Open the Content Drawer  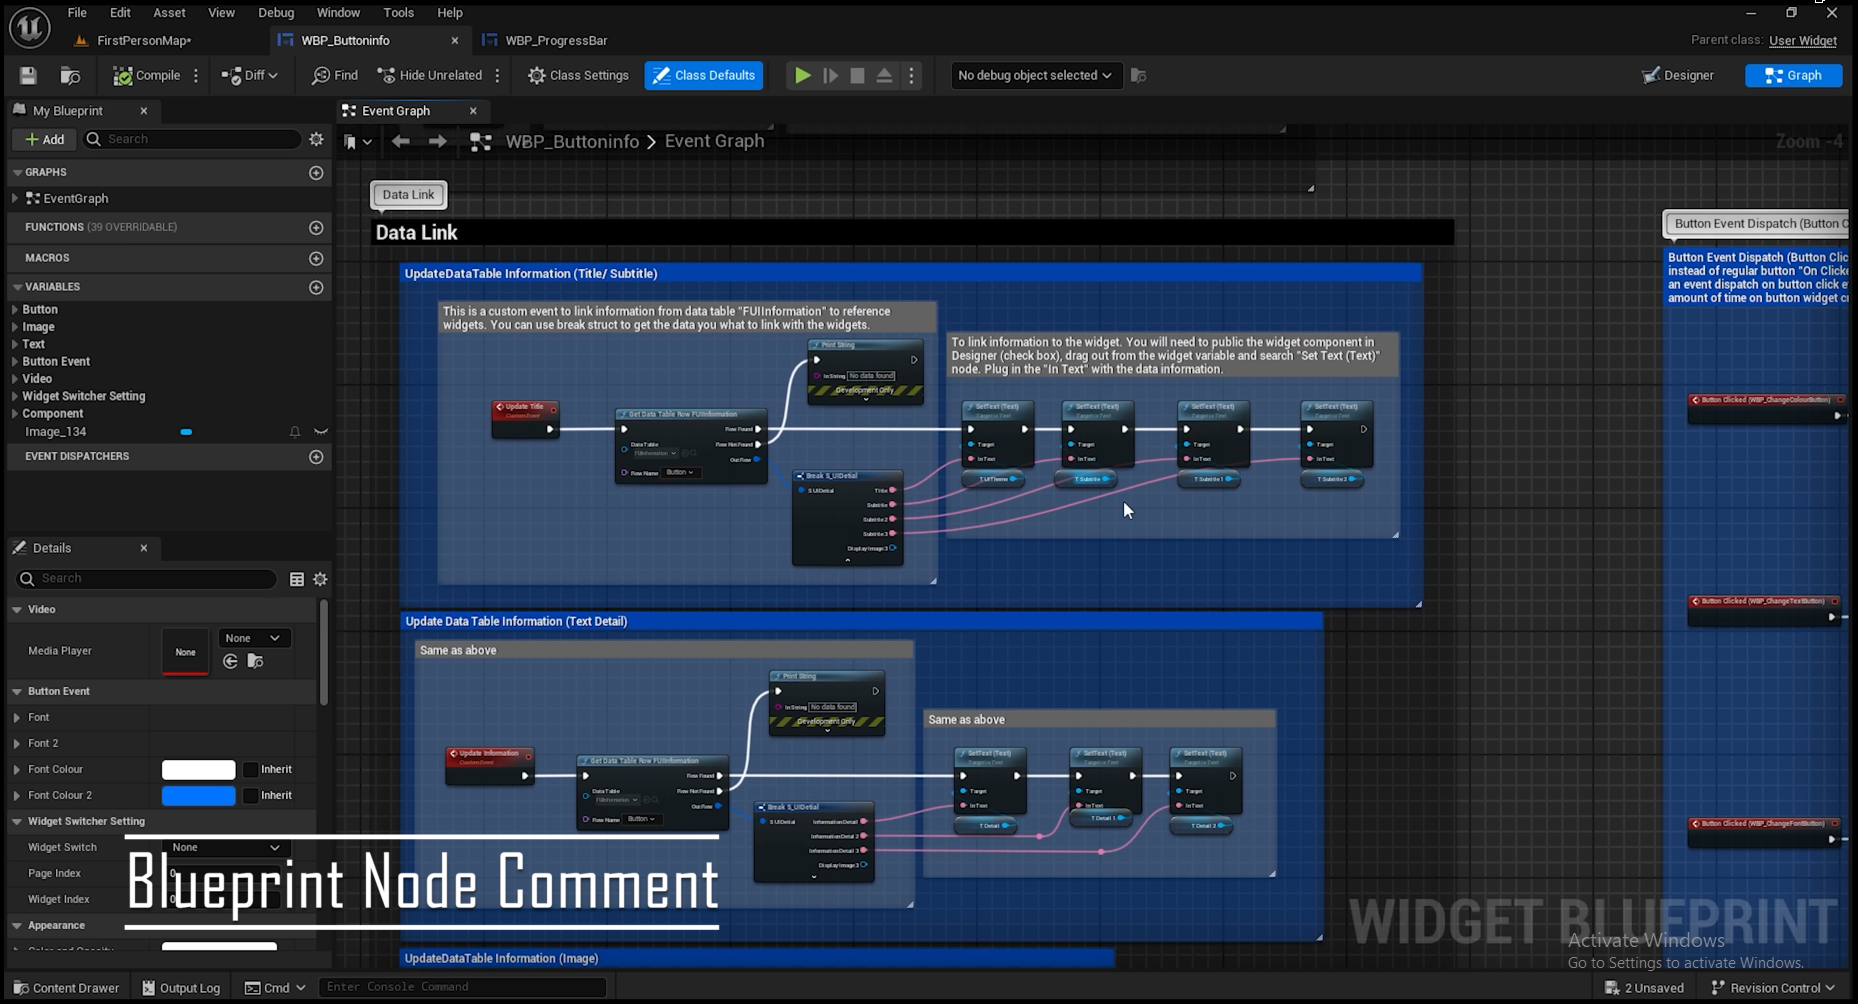66,988
